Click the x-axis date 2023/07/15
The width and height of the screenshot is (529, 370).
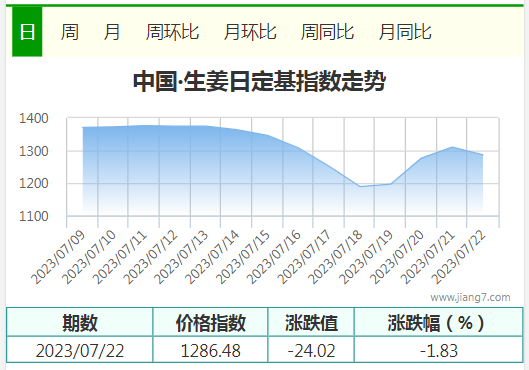point(243,258)
